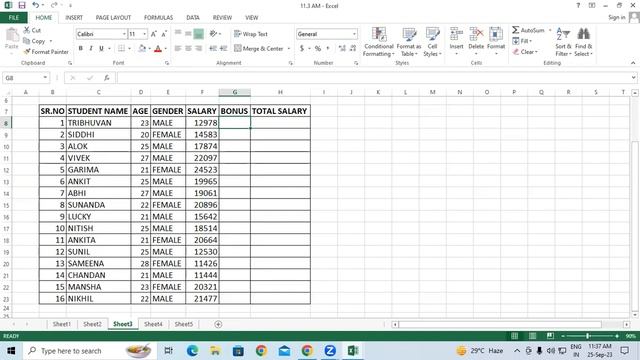Image resolution: width=640 pixels, height=360 pixels.
Task: Open the Calibri font name dropdown
Action: point(124,34)
